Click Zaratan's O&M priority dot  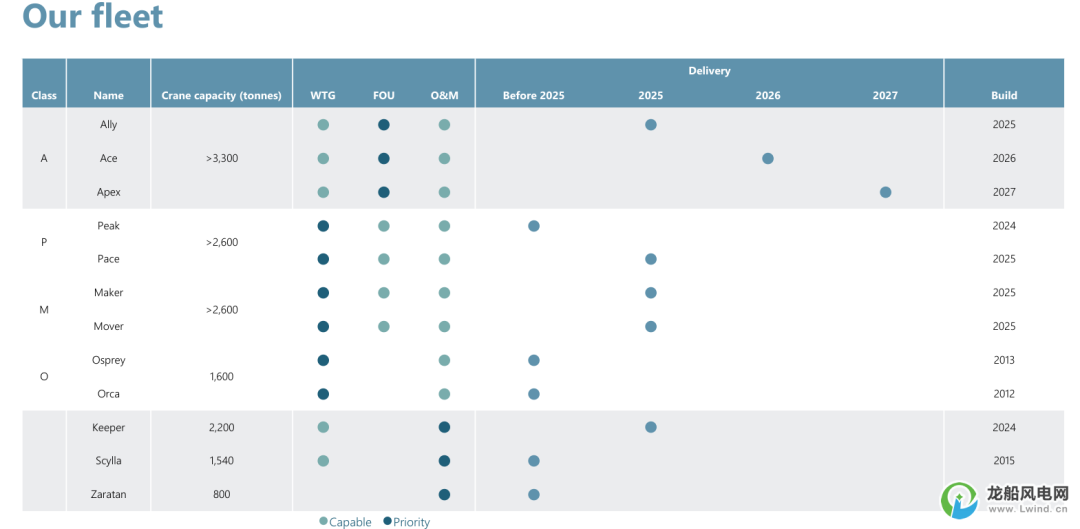(x=444, y=494)
